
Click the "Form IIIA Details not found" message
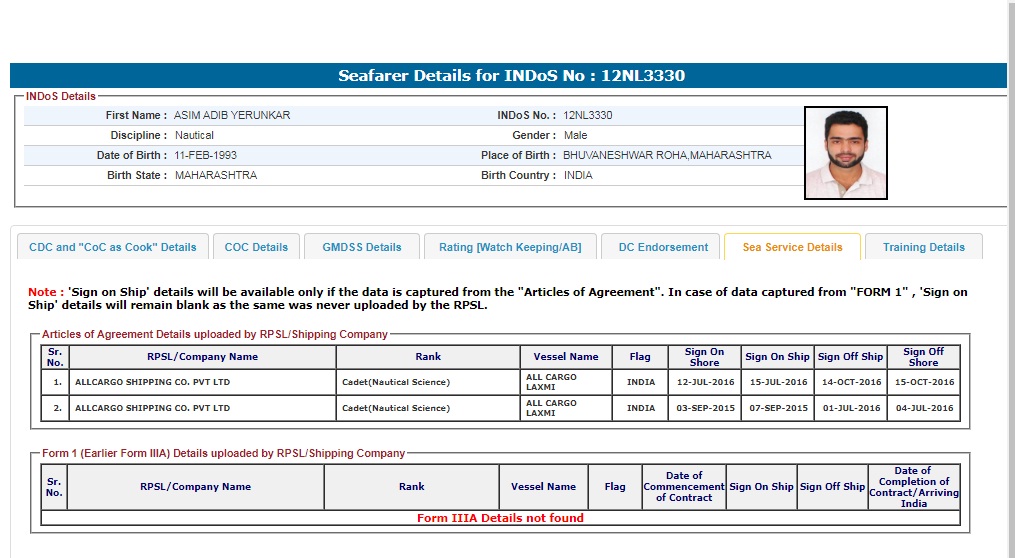500,518
